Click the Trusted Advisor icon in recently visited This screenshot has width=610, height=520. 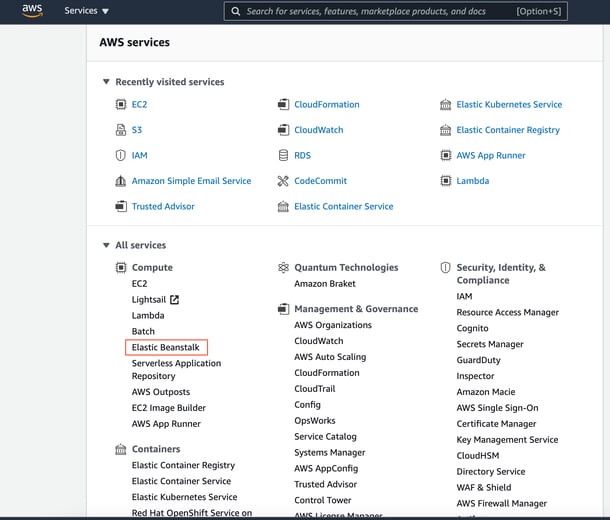pyautogui.click(x=121, y=206)
